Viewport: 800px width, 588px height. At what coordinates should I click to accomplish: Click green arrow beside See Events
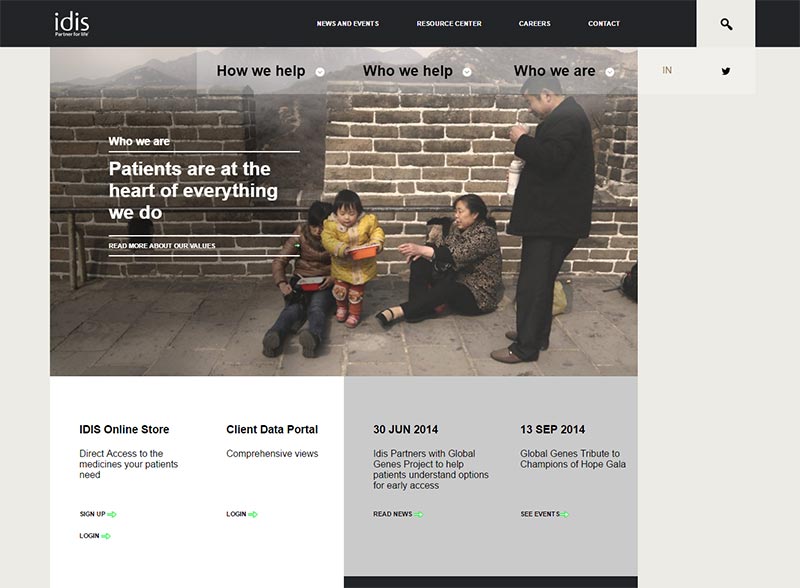(565, 514)
